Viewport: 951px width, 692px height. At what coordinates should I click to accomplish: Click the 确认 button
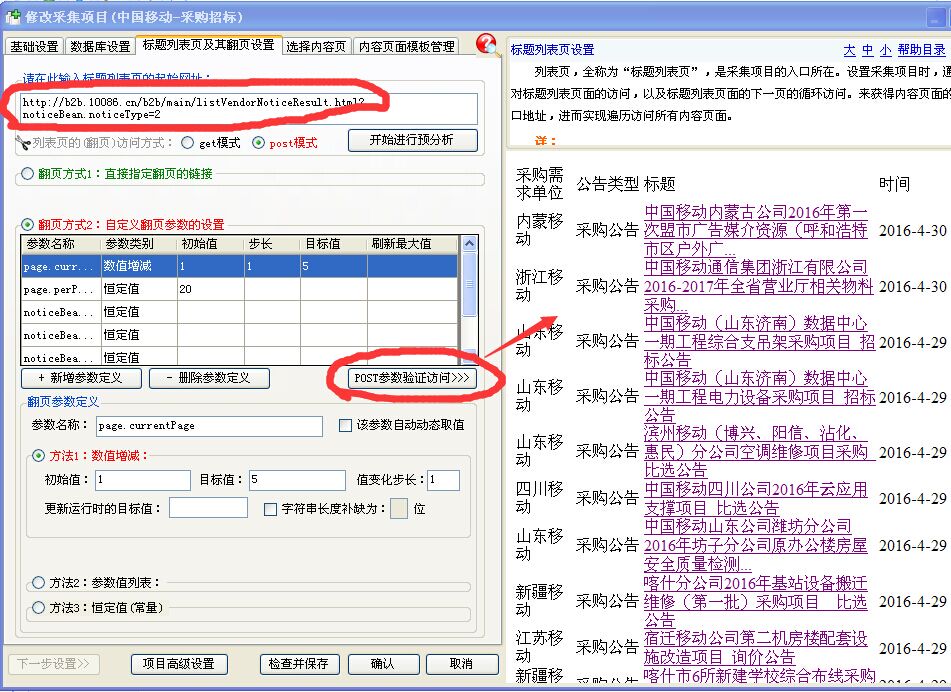pyautogui.click(x=383, y=664)
